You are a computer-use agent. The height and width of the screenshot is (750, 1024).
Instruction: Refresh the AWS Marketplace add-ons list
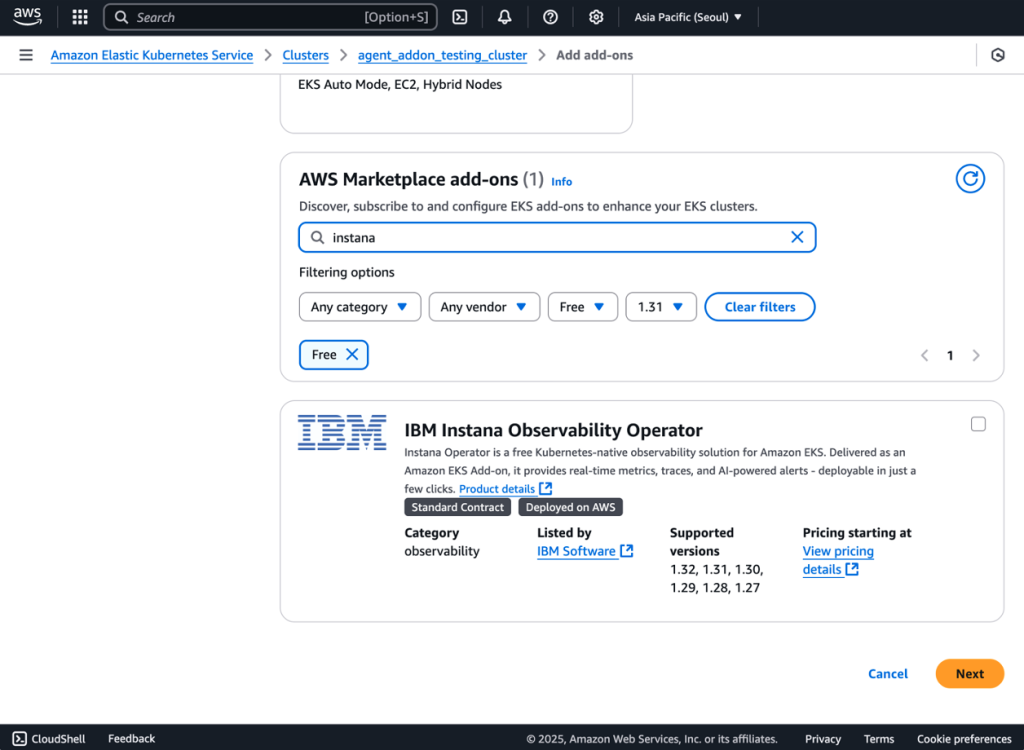[x=970, y=178]
